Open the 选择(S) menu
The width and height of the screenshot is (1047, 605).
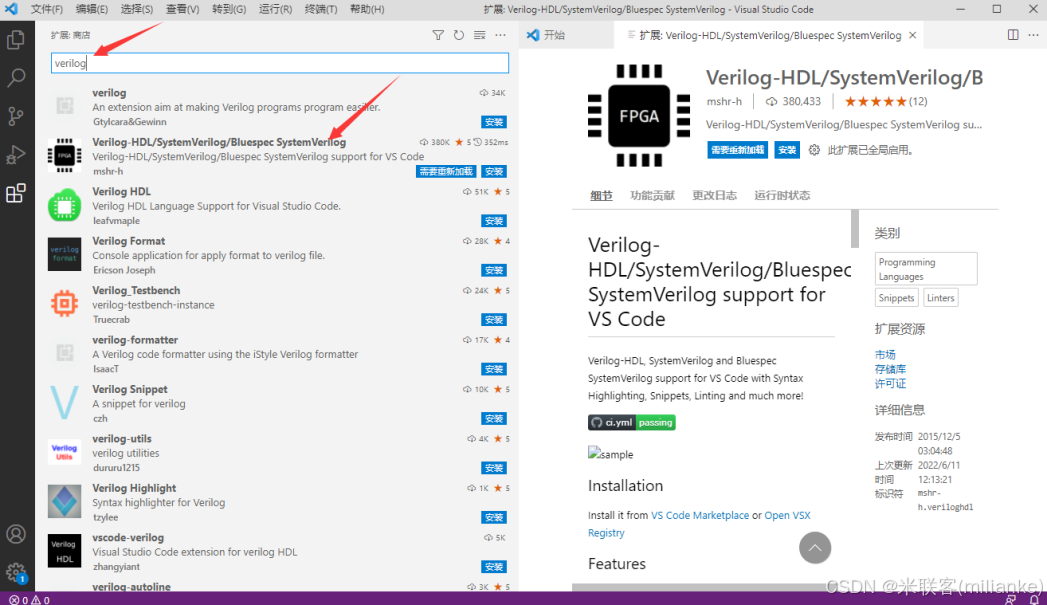click(x=137, y=9)
